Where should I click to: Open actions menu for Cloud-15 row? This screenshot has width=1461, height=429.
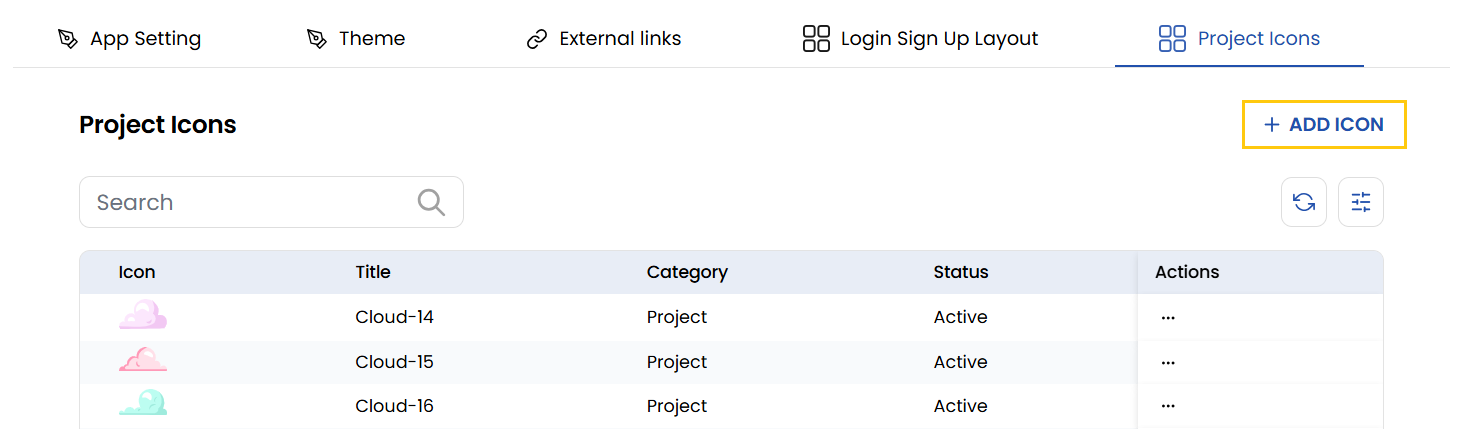pos(1167,362)
